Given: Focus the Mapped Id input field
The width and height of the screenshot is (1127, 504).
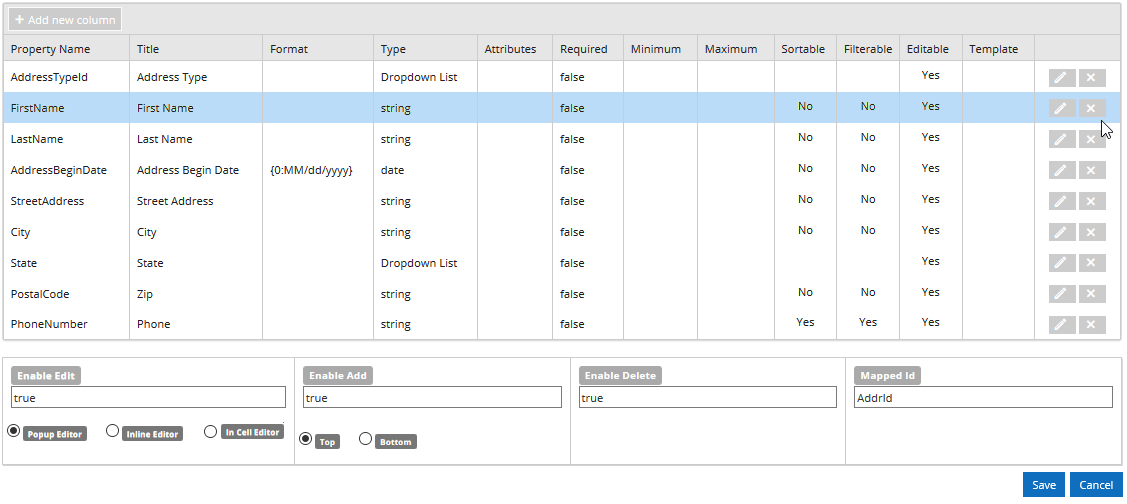Looking at the screenshot, I should [982, 398].
